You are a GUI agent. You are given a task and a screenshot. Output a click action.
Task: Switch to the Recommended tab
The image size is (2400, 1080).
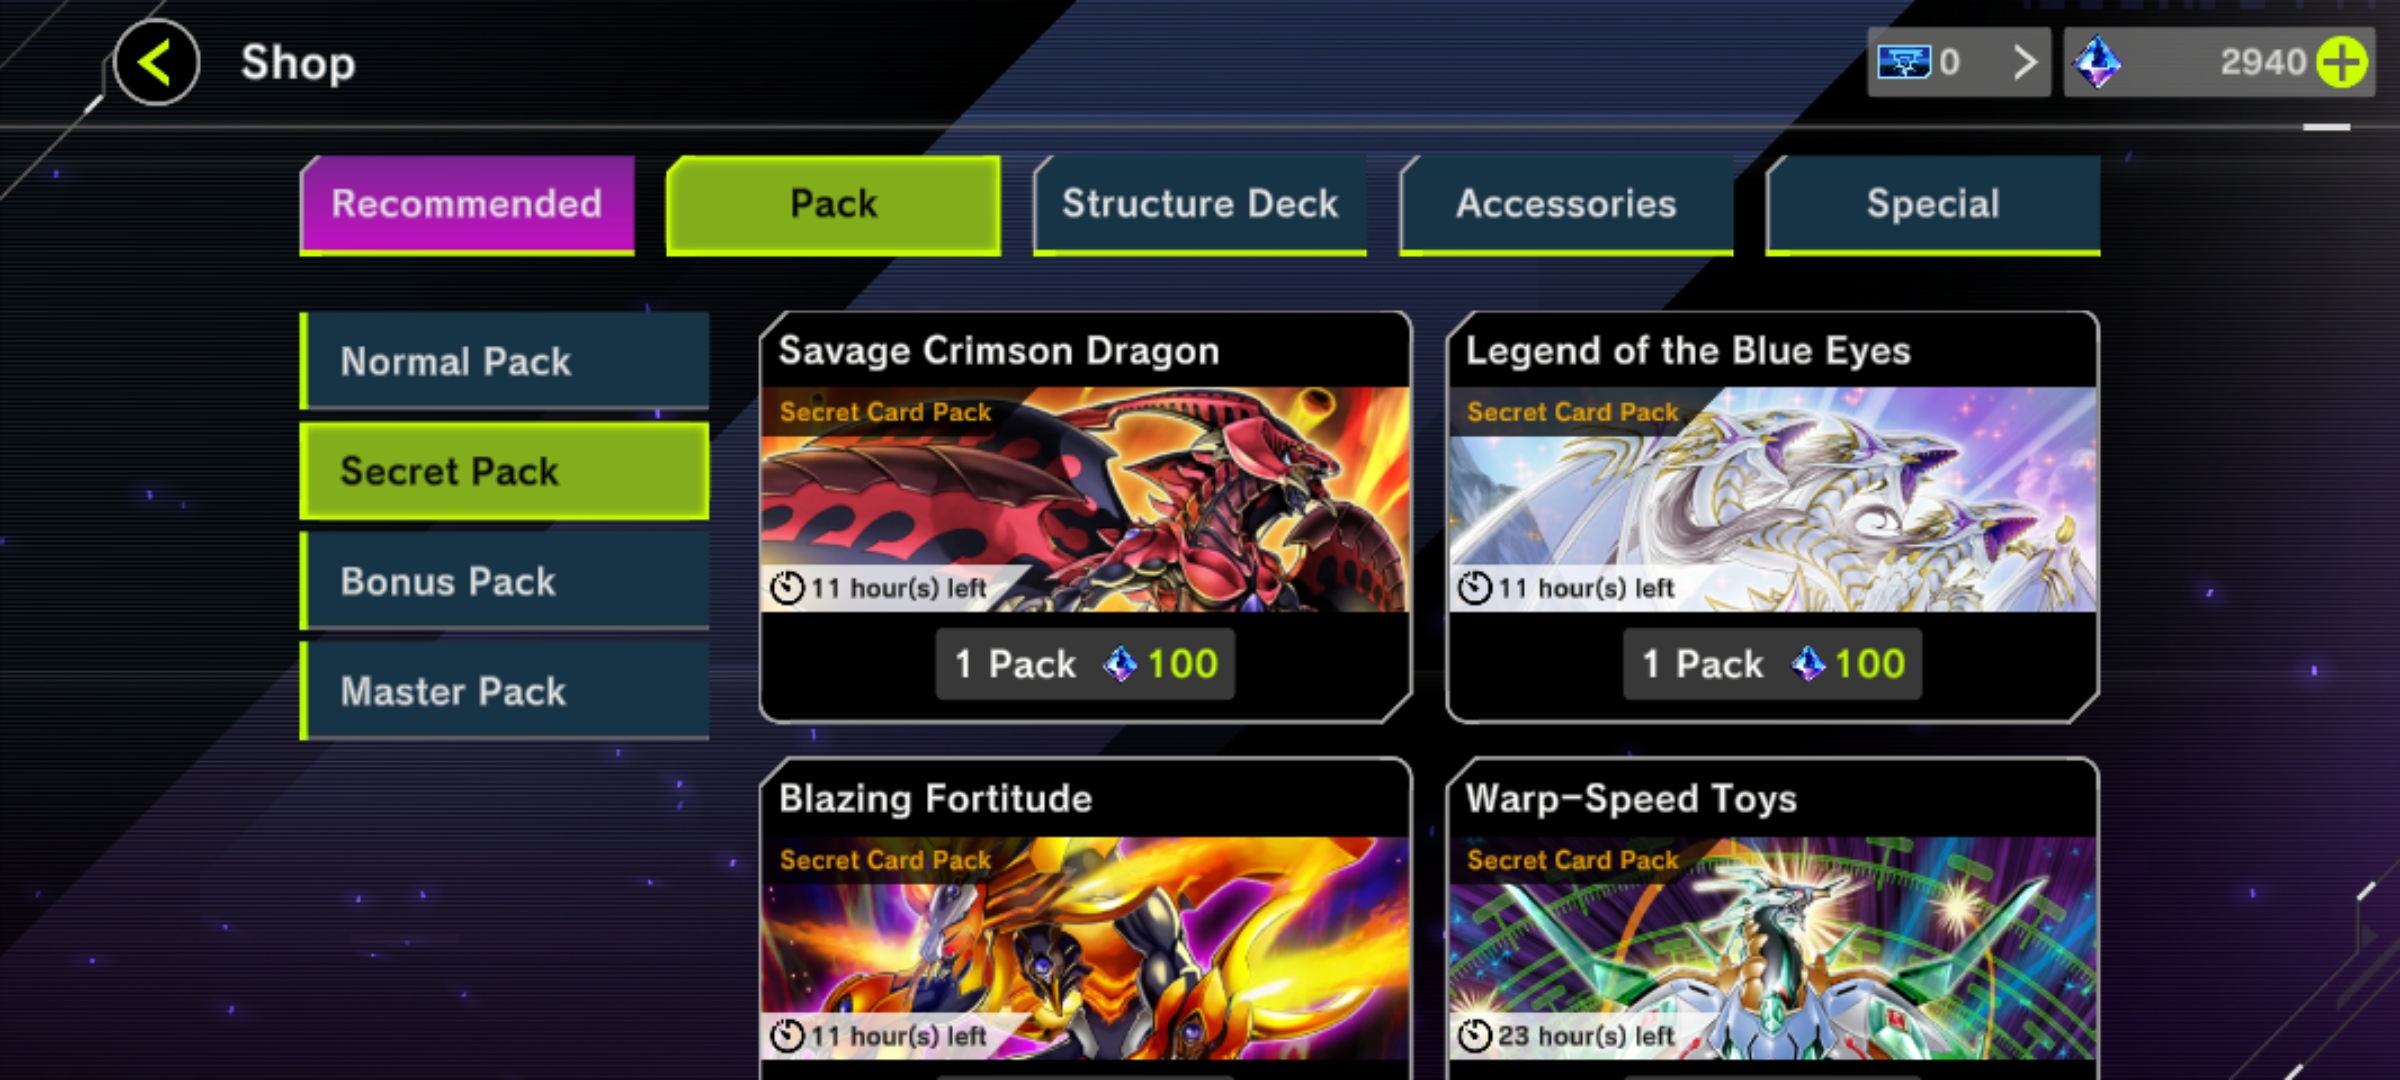coord(467,204)
